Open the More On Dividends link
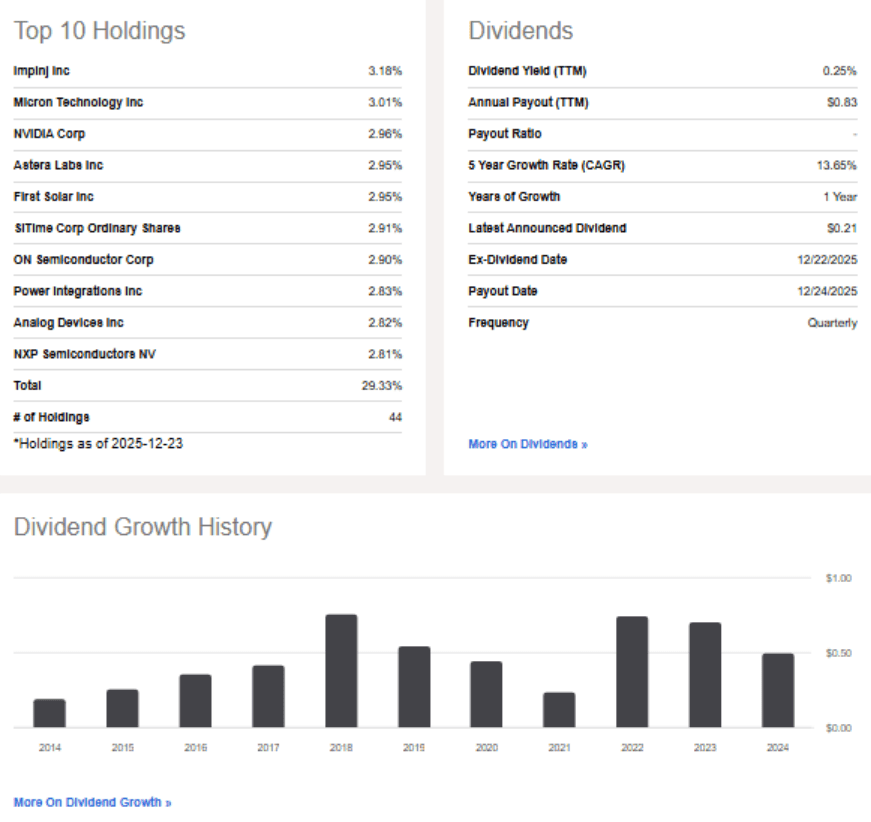Viewport: 871px width, 822px height. (528, 444)
